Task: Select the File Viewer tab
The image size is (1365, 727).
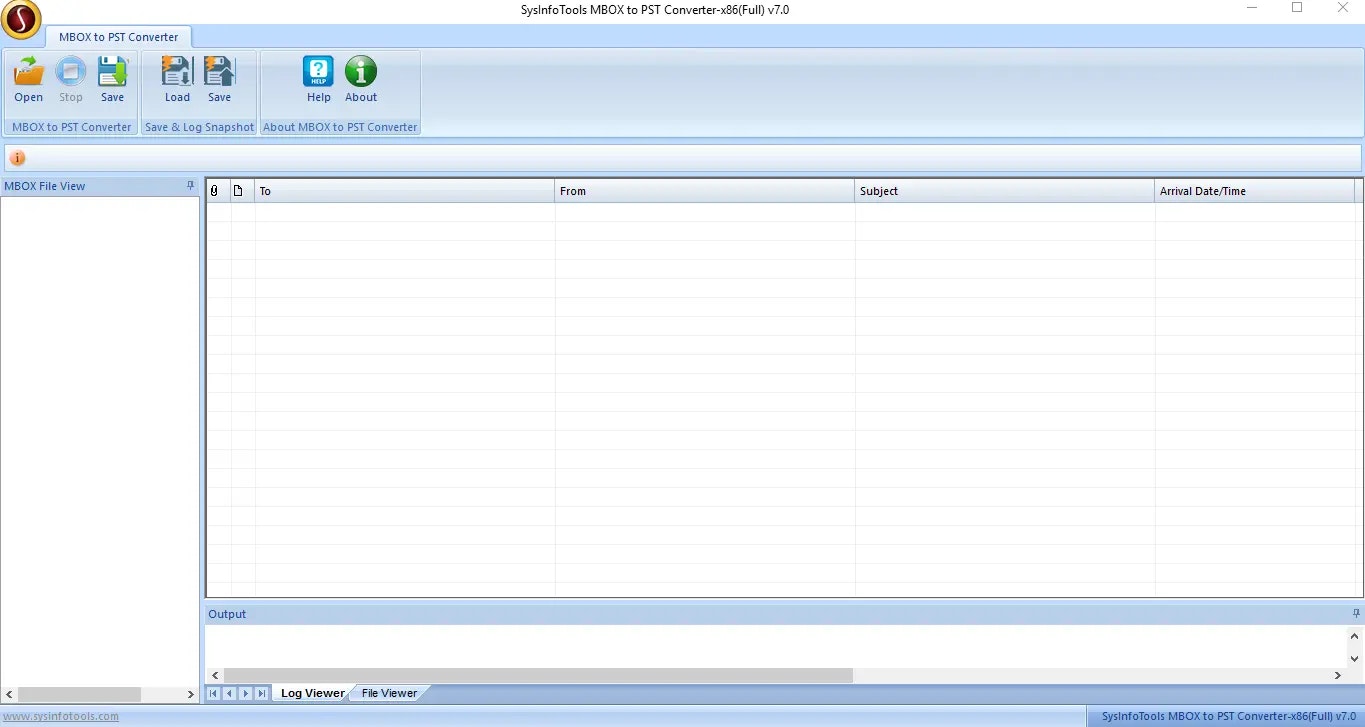Action: [x=389, y=693]
